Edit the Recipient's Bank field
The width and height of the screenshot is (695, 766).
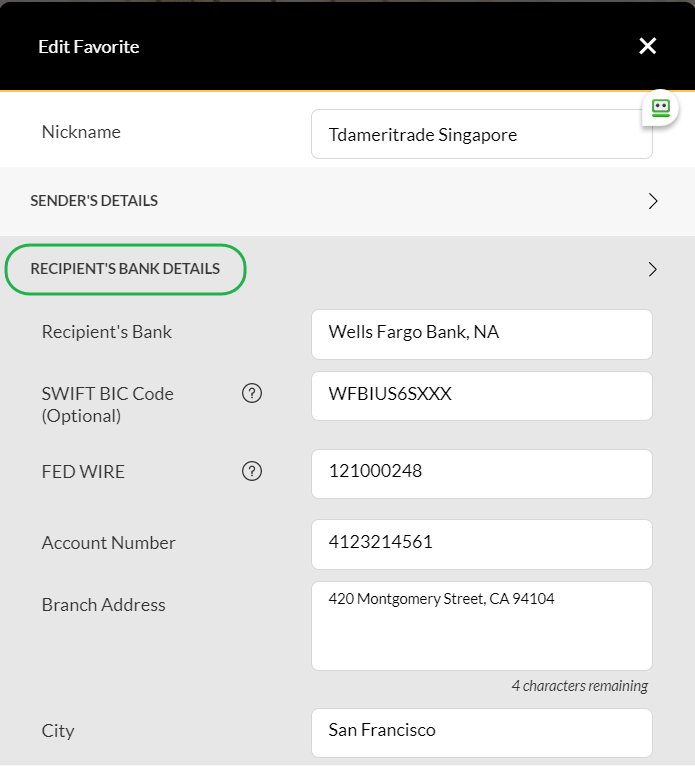pyautogui.click(x=482, y=334)
